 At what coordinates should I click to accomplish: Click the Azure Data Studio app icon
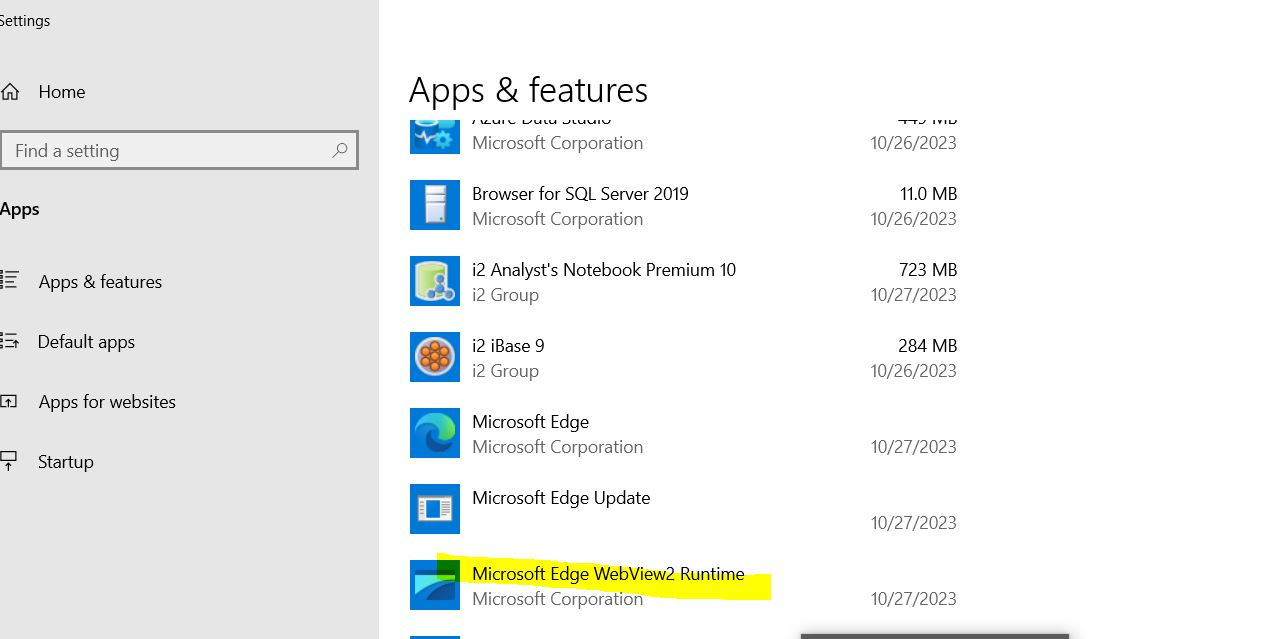[x=434, y=131]
